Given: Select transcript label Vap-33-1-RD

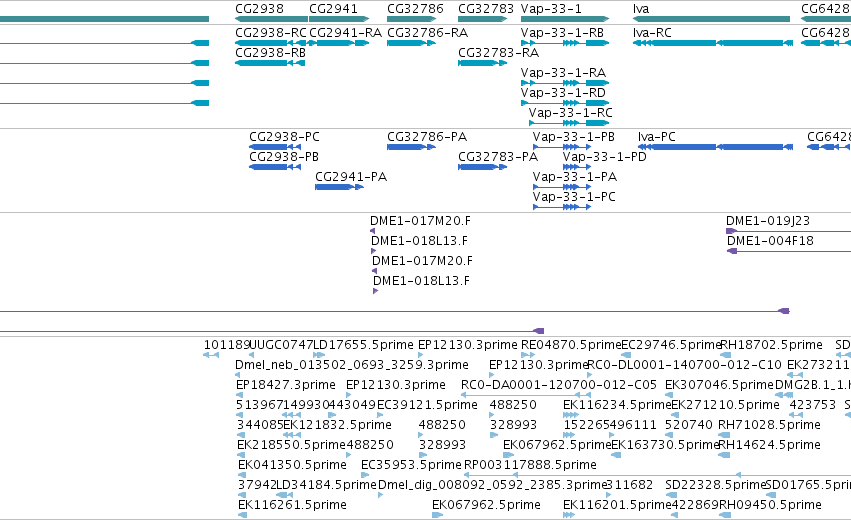Looking at the screenshot, I should coord(563,93).
